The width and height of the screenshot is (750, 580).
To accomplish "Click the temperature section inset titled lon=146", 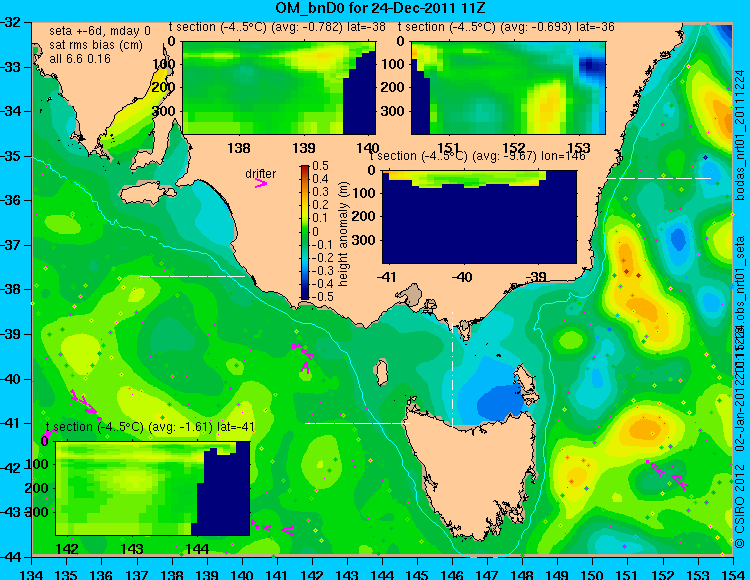I will click(x=479, y=217).
